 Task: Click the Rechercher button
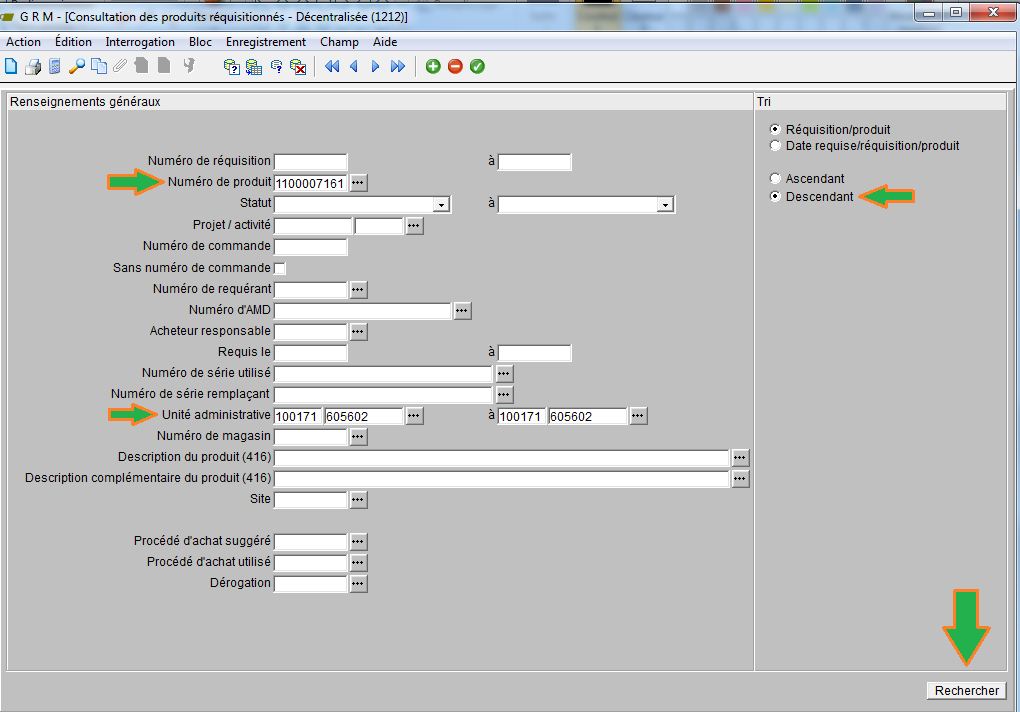click(966, 691)
